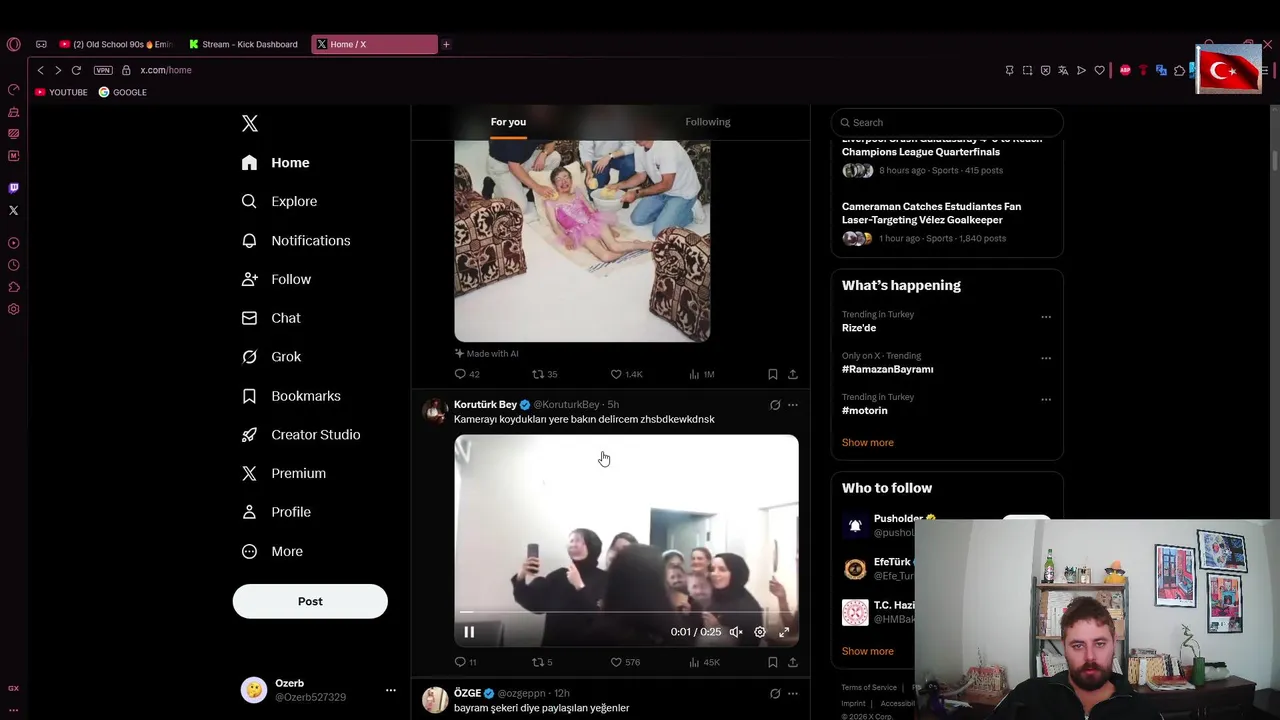Bookmark the Korutürk Bey post
This screenshot has width=1280, height=720.
tap(772, 662)
